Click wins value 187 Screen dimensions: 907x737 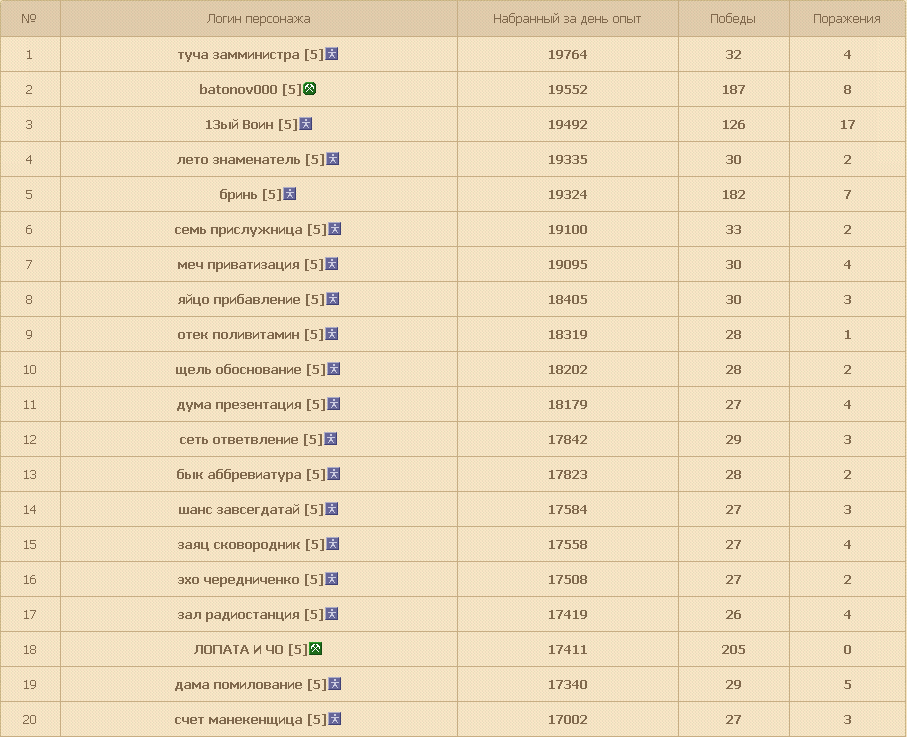tap(733, 90)
